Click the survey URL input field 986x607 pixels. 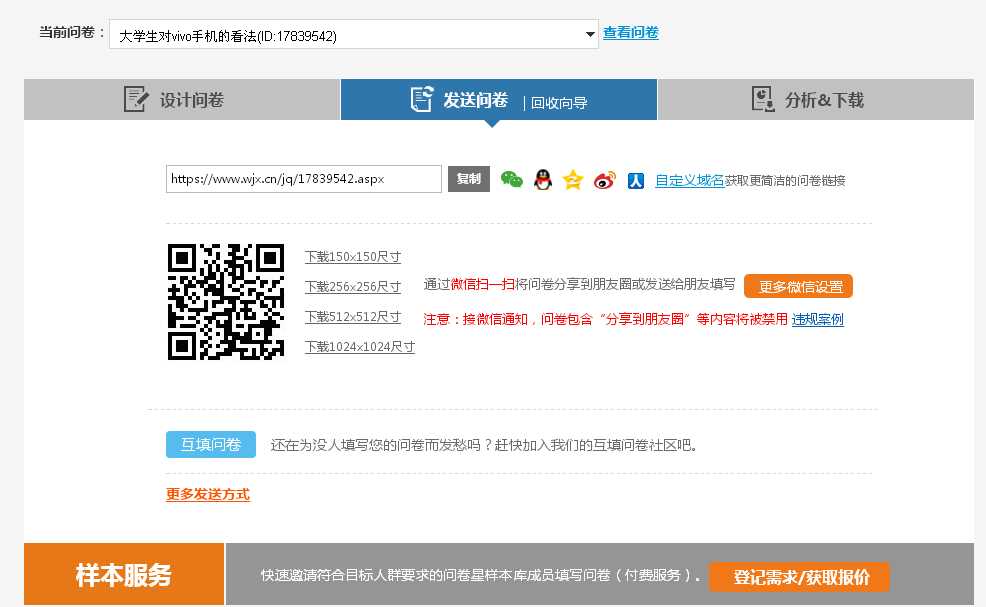(x=304, y=179)
